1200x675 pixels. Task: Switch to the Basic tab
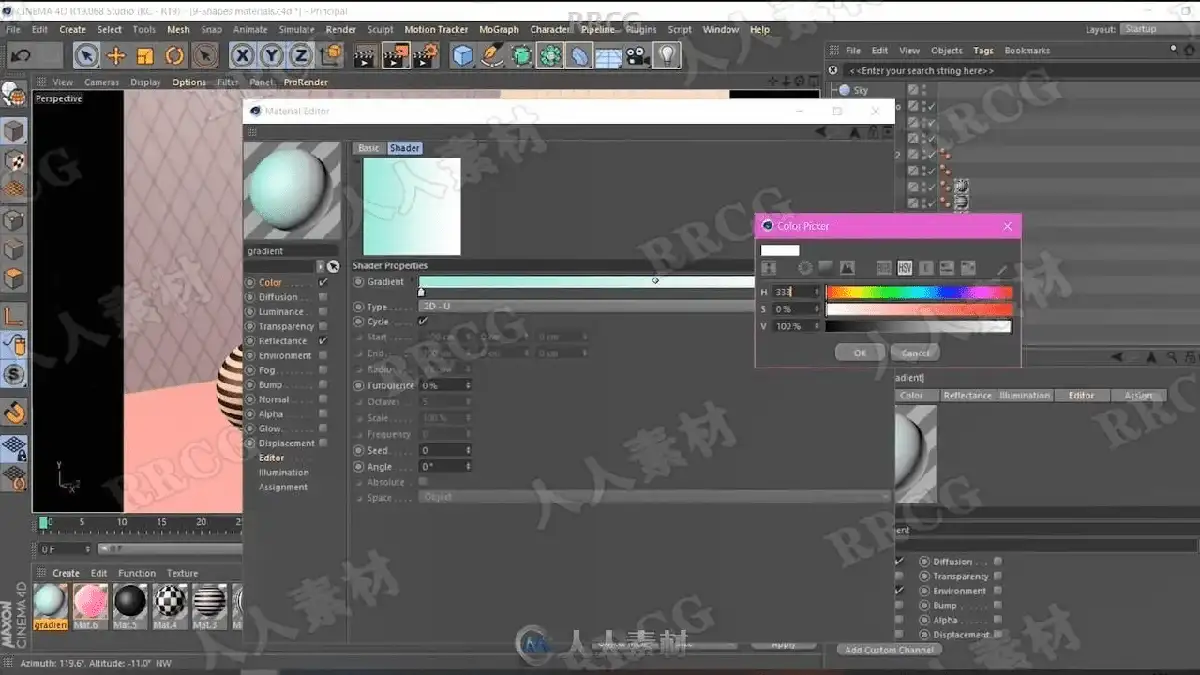369,148
